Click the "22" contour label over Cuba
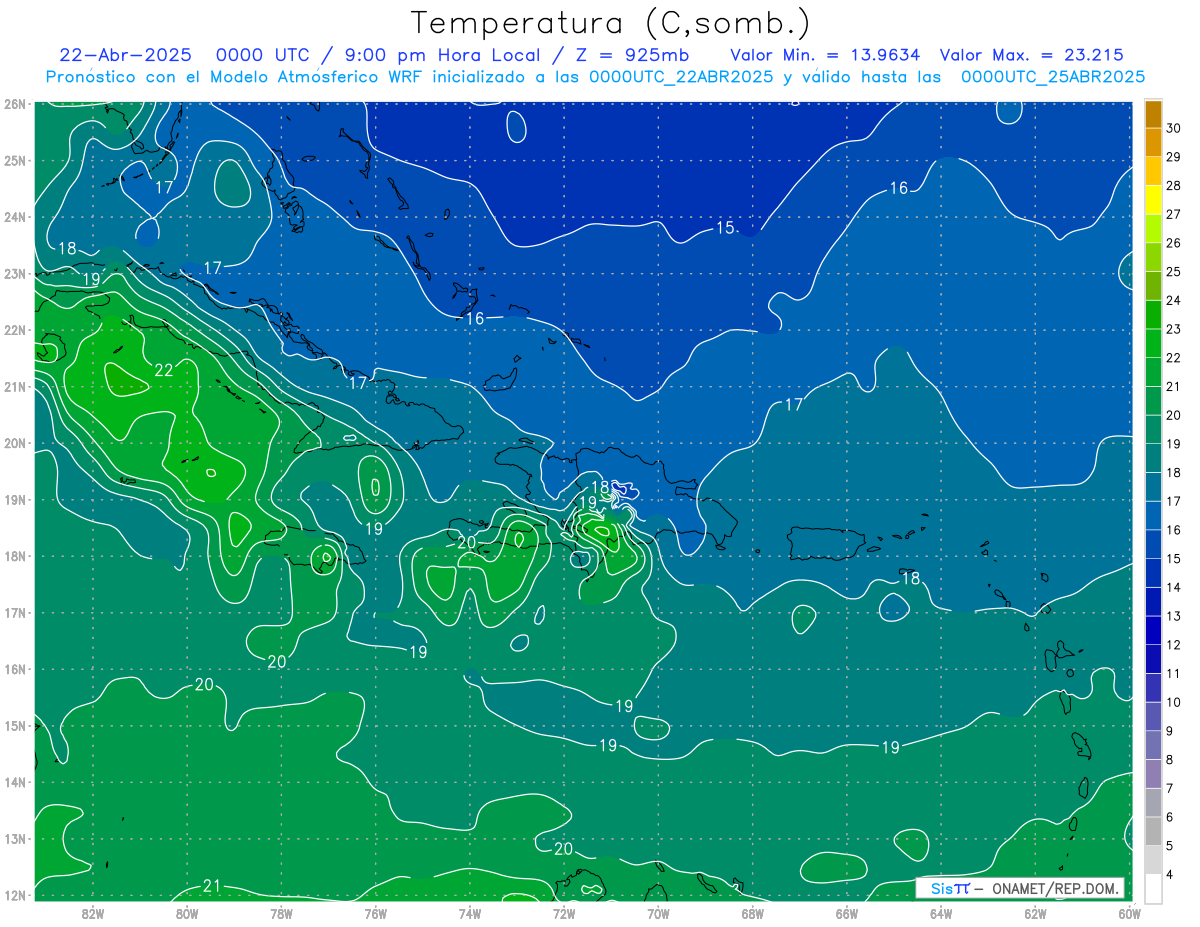The width and height of the screenshot is (1200, 927). pos(164,370)
